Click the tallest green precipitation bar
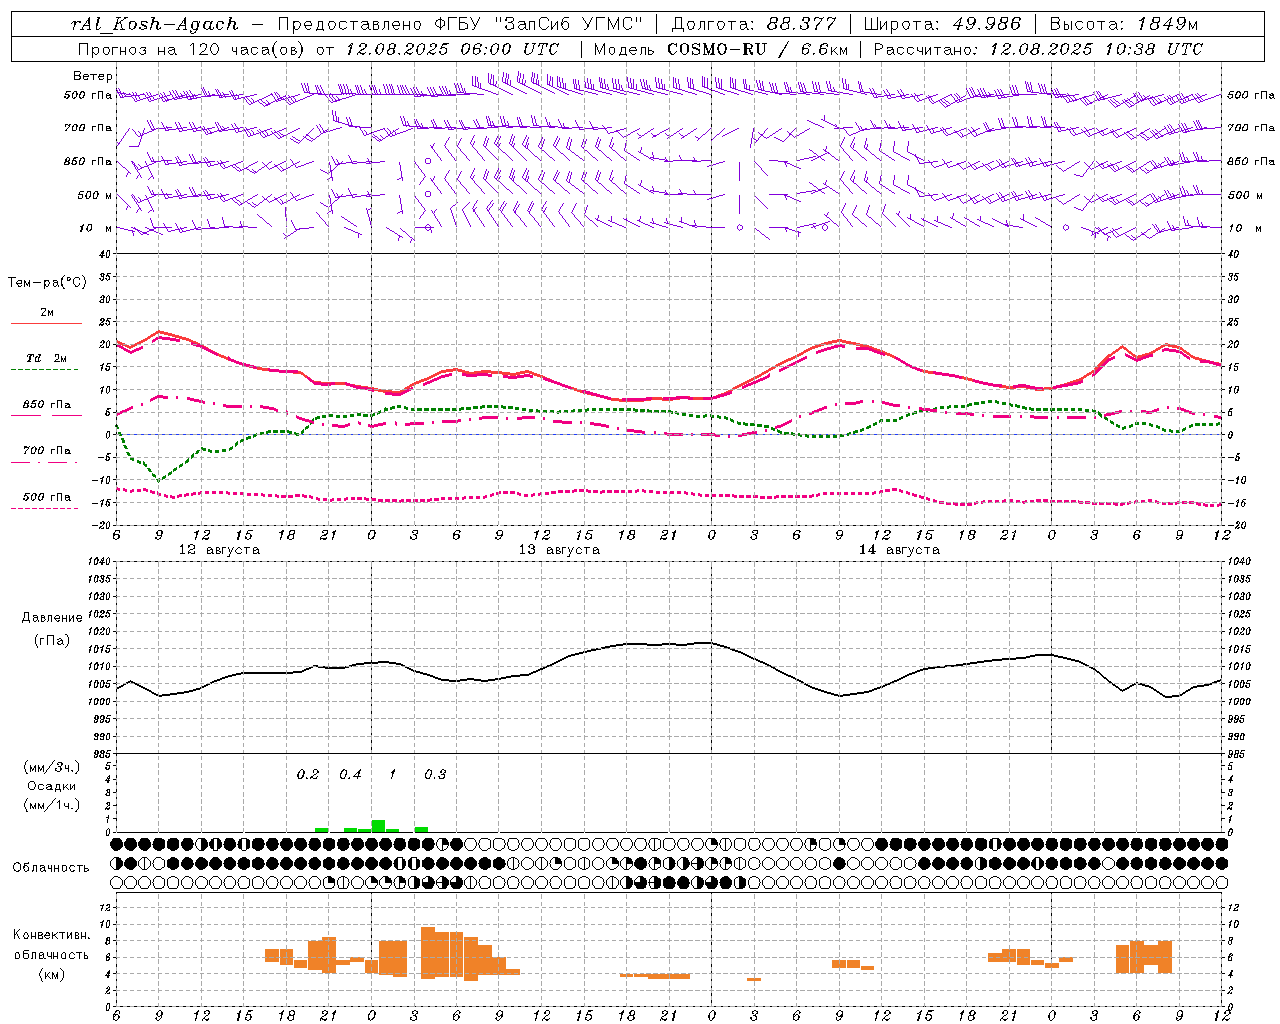Viewport: 1280px width, 1024px height. pos(378,826)
